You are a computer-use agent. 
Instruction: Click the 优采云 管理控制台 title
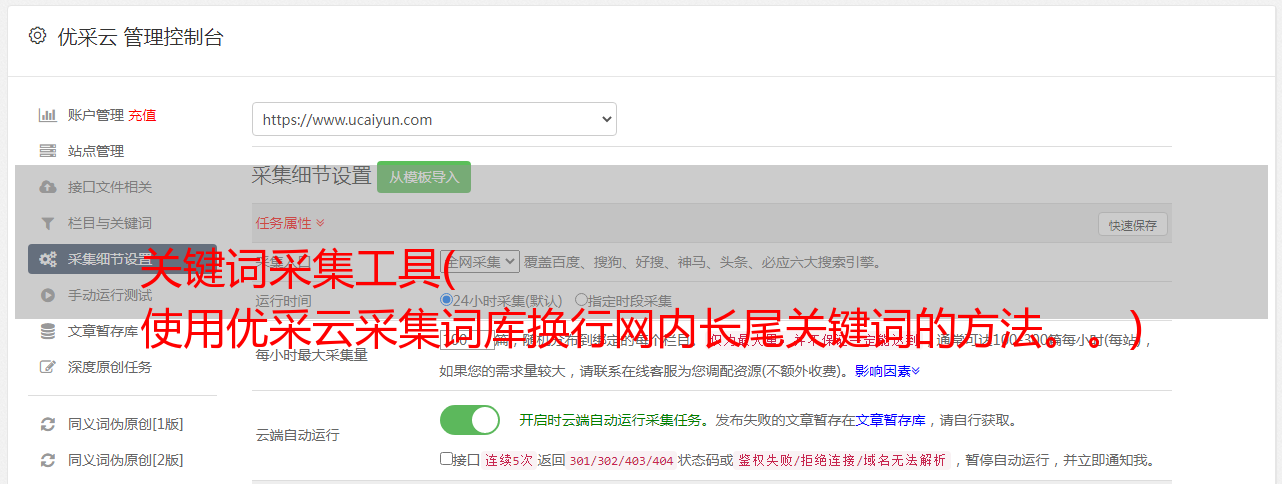tap(140, 37)
